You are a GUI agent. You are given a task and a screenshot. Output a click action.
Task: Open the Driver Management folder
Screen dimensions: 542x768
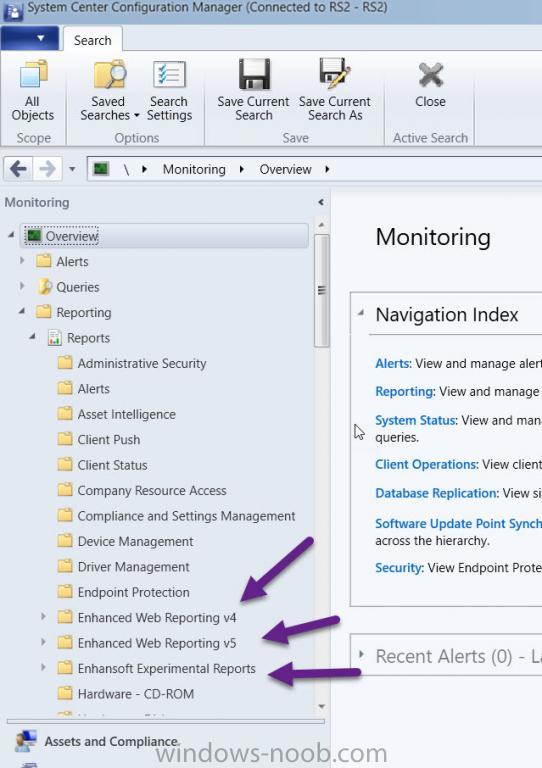click(x=123, y=567)
